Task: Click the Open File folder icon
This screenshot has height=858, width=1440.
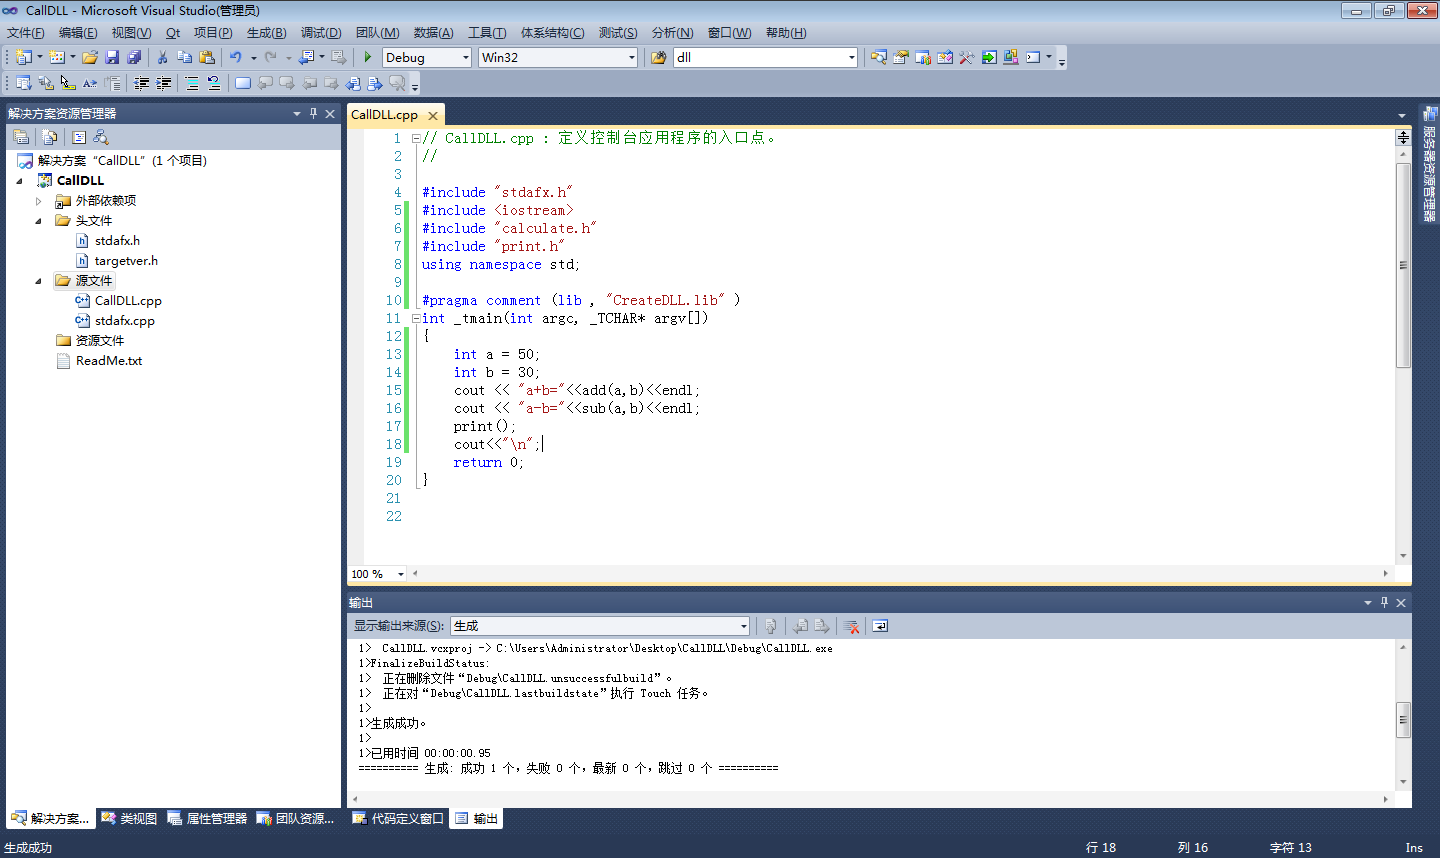Action: [90, 57]
